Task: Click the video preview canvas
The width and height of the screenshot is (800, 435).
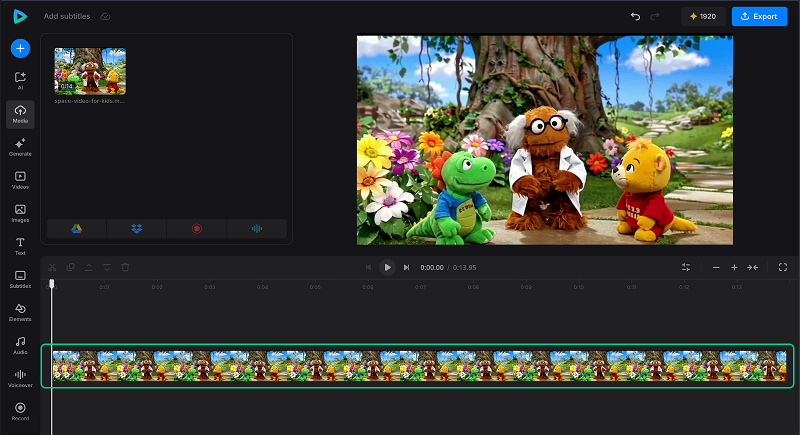Action: tap(544, 140)
